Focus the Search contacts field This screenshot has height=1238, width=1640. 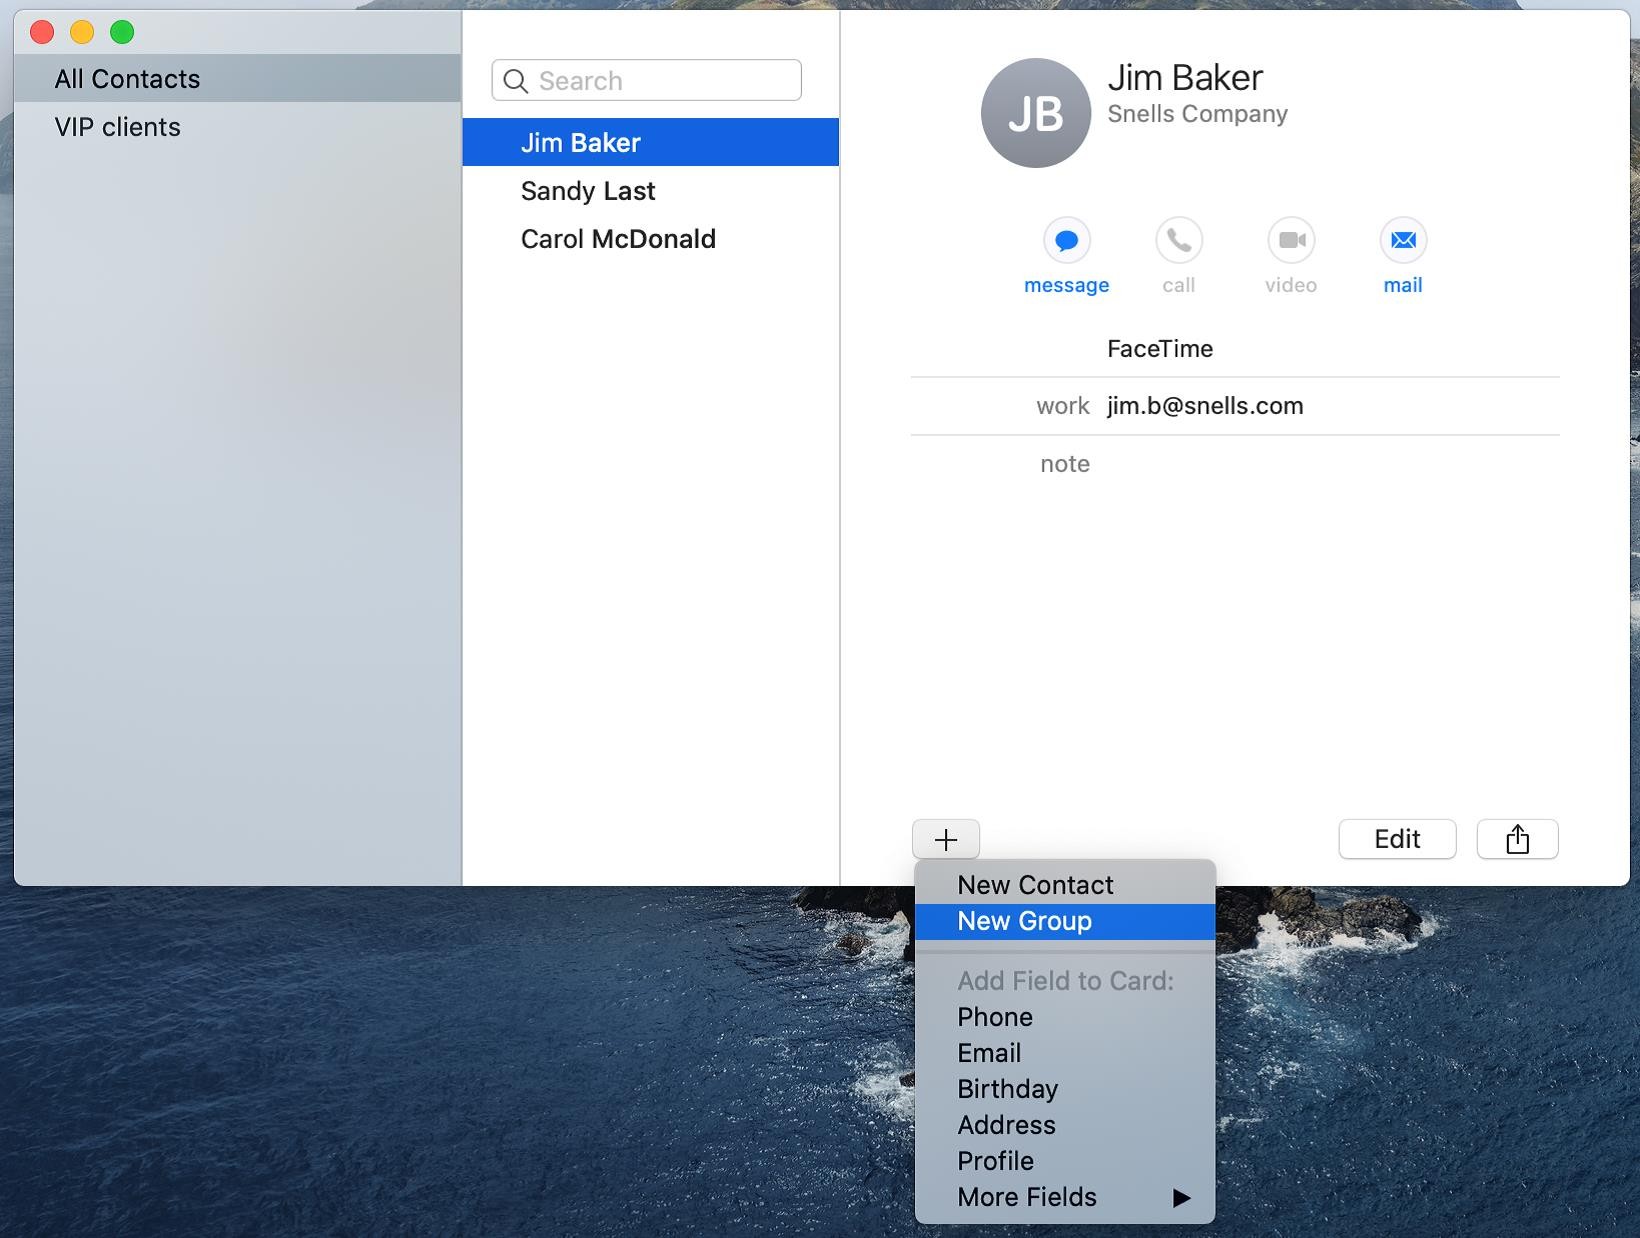click(646, 80)
